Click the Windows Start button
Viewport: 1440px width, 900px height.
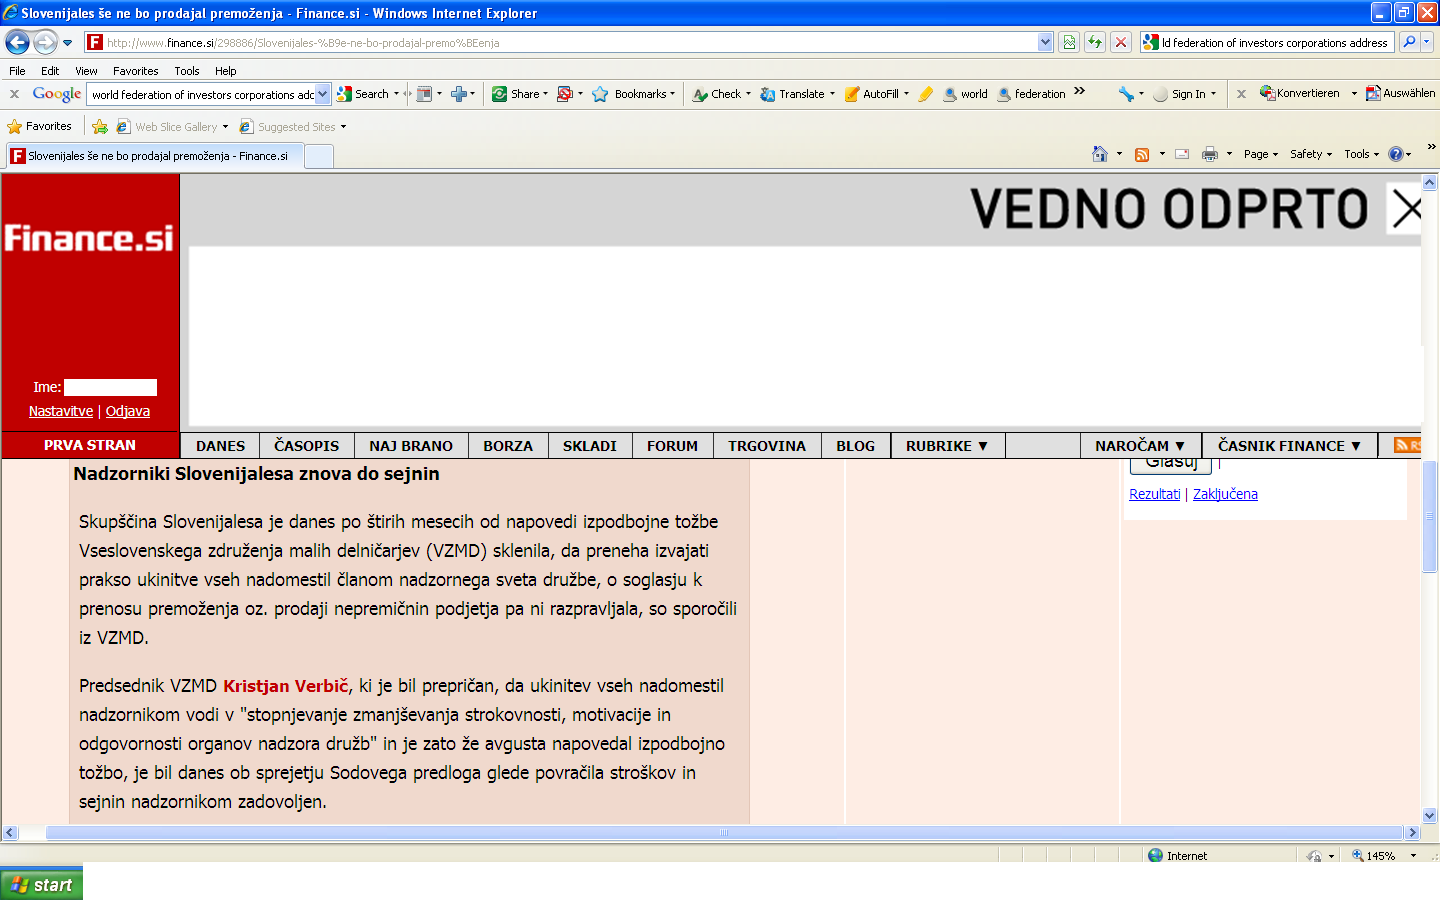42,884
